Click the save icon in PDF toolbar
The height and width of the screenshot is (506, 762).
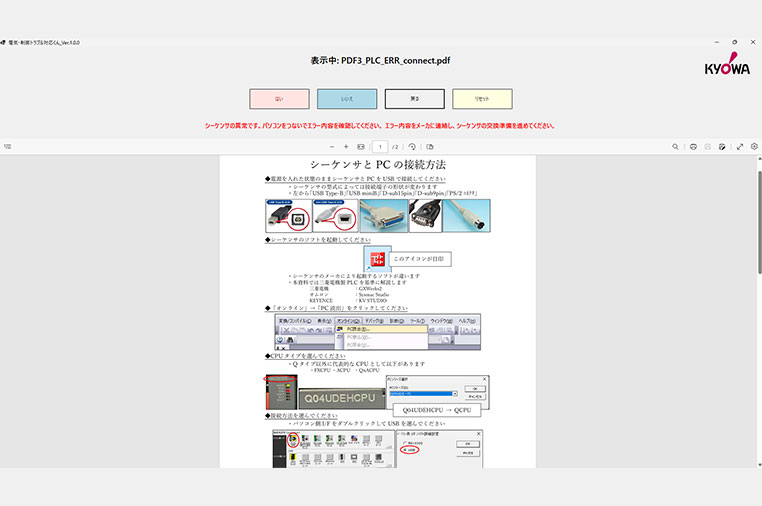[x=707, y=146]
